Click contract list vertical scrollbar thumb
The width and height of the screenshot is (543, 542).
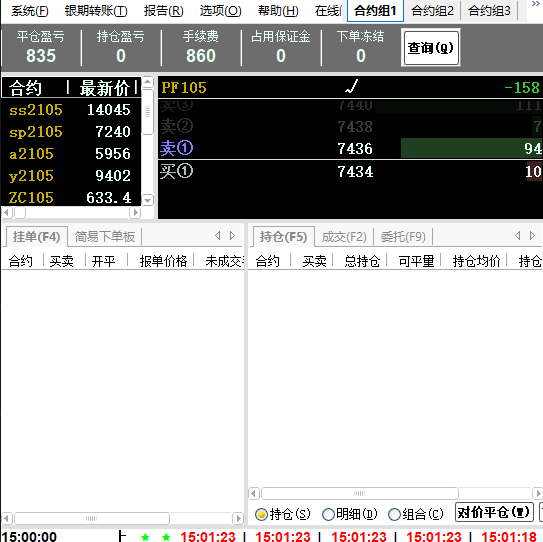148,112
